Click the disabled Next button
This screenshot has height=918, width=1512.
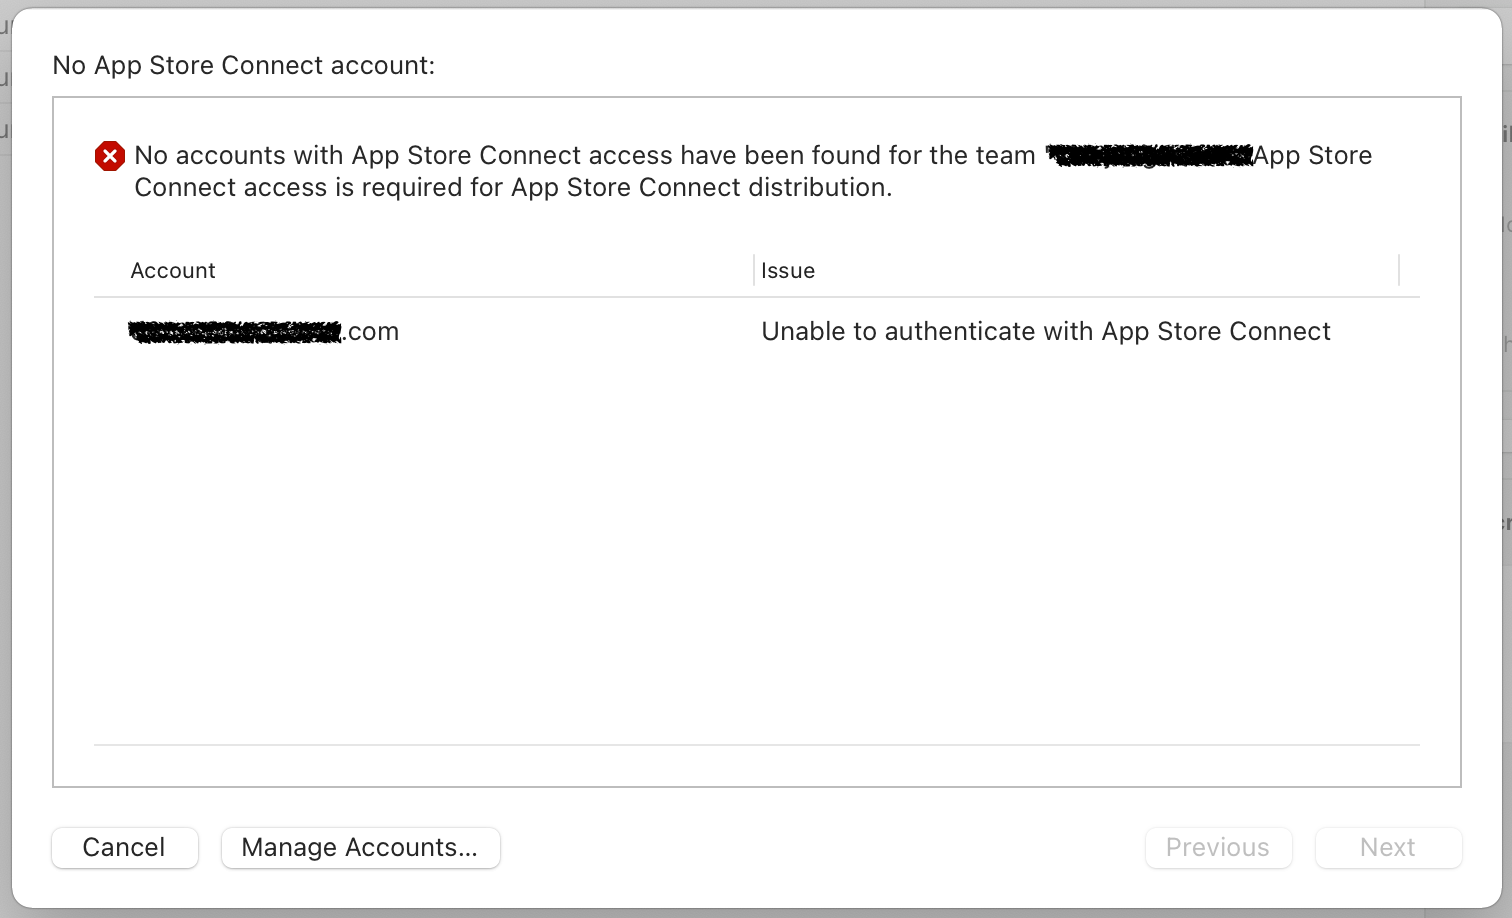pos(1388,848)
